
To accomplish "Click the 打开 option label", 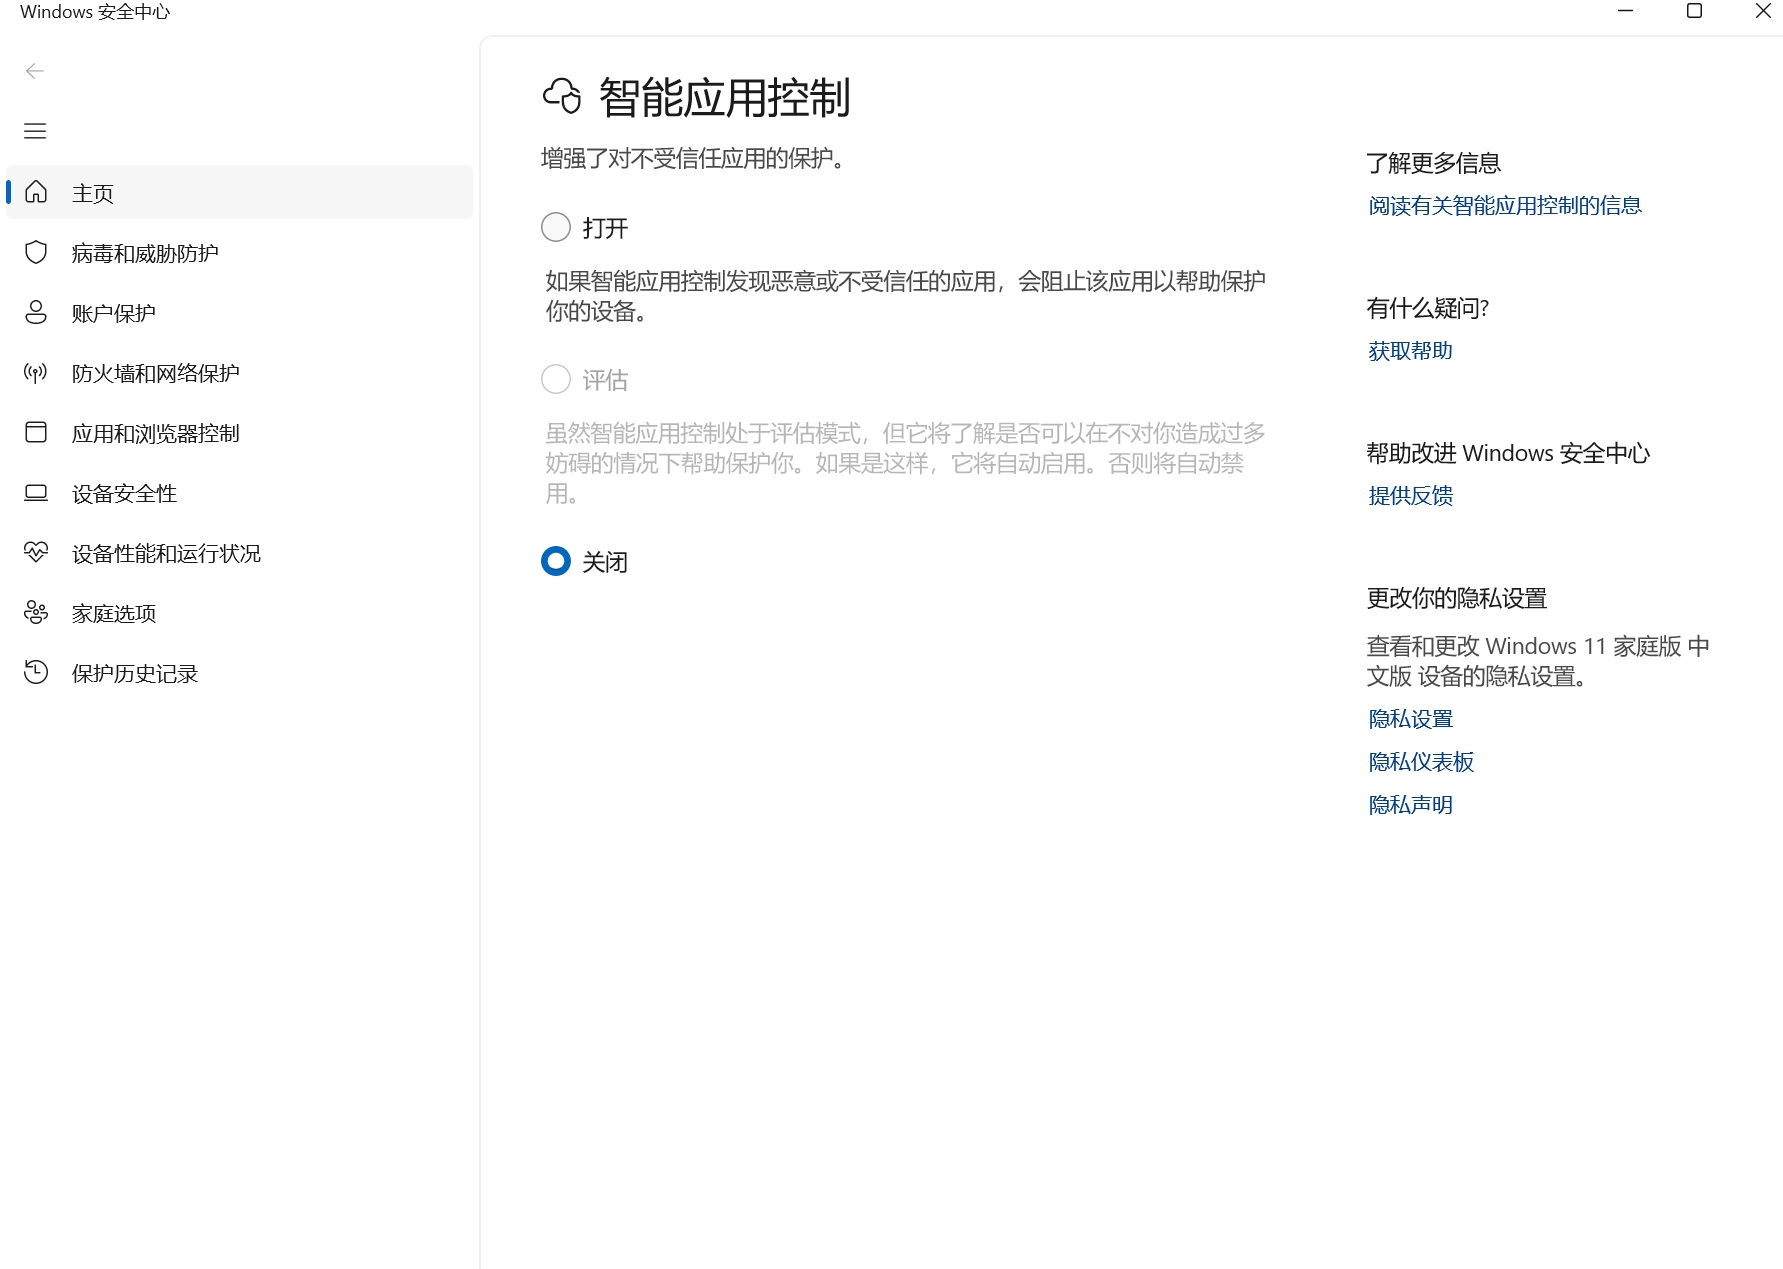I will tap(605, 228).
